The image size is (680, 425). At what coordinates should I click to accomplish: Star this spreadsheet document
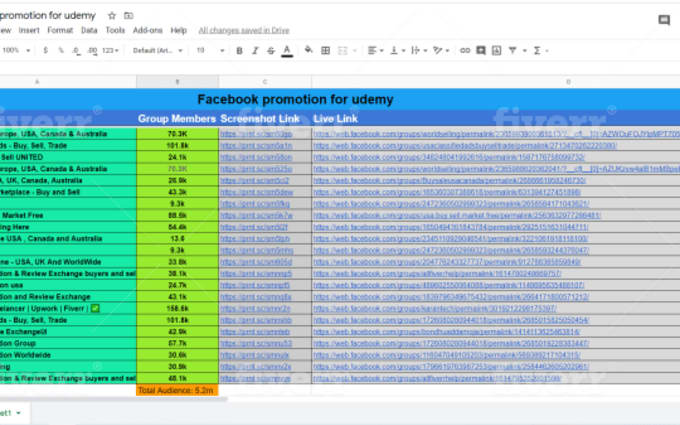pyautogui.click(x=112, y=16)
